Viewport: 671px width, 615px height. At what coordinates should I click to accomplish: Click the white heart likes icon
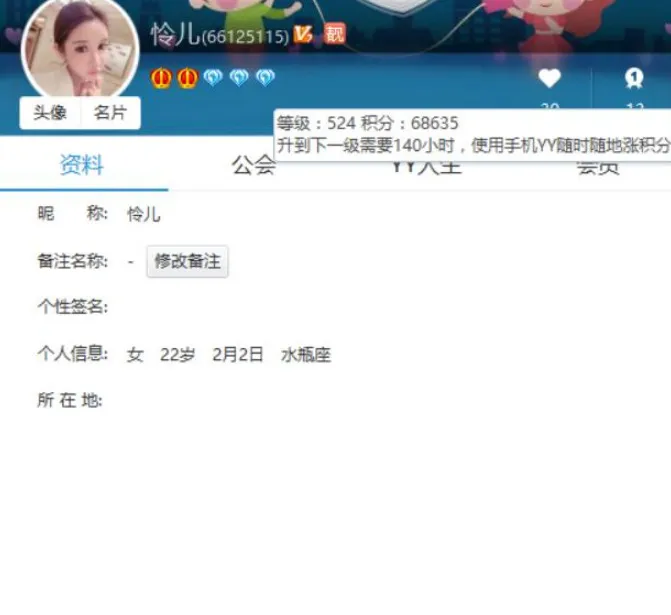click(x=549, y=78)
